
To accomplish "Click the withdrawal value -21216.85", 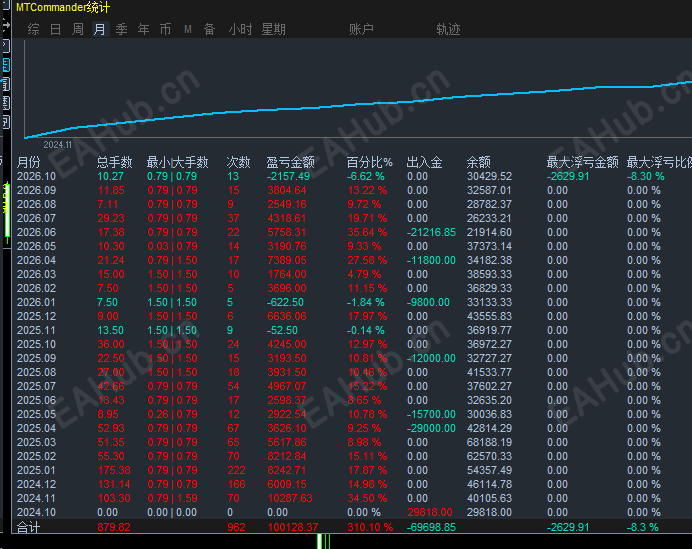I will coord(431,232).
